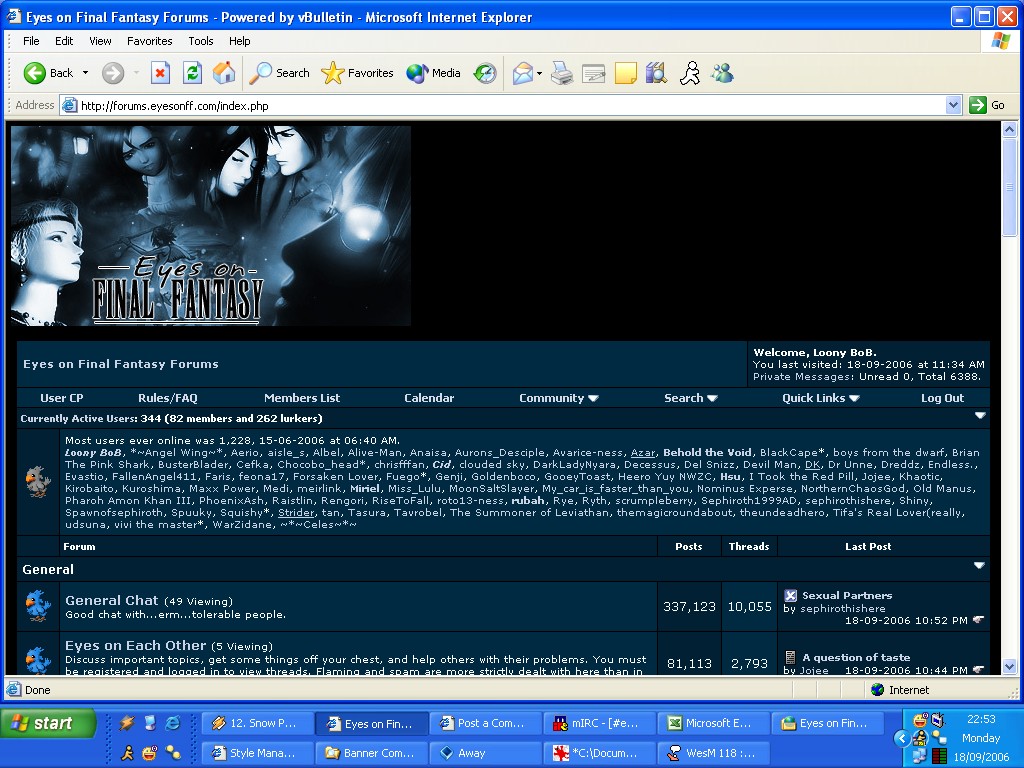The image size is (1024, 768).
Task: Click the grey Forward arrow button
Action: (113, 72)
